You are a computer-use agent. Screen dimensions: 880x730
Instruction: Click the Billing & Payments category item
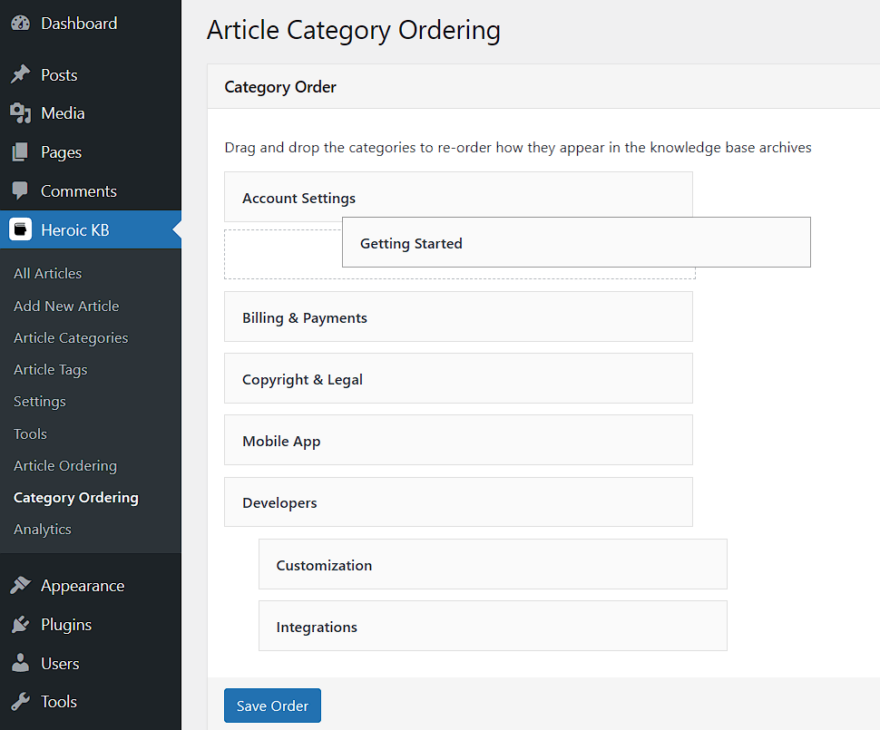(458, 316)
